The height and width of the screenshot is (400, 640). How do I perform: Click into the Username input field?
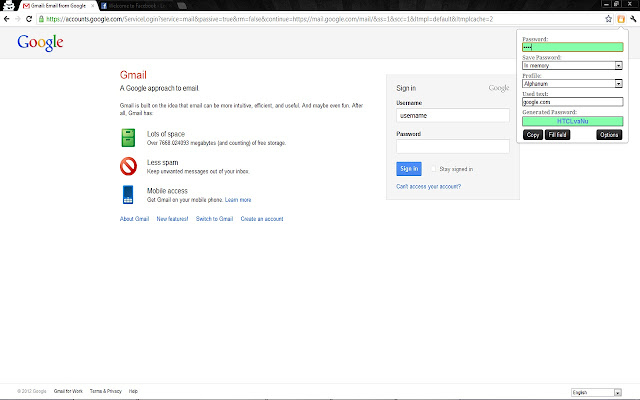(453, 116)
